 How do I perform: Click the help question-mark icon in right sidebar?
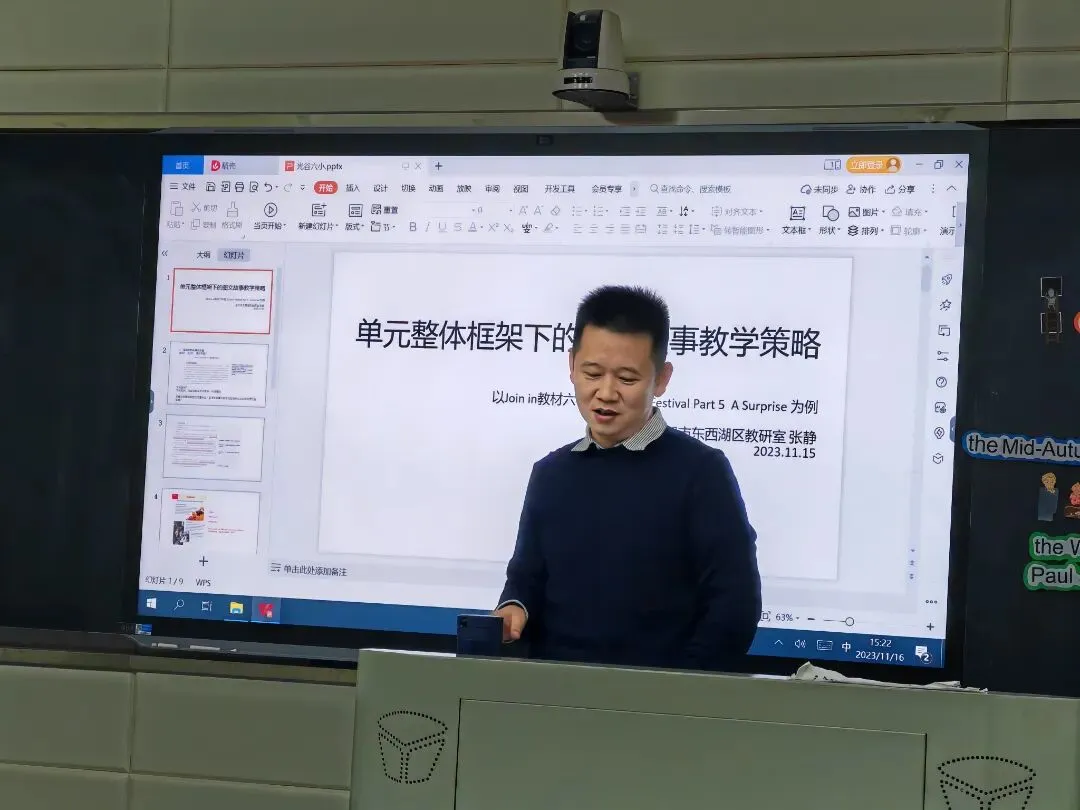942,382
